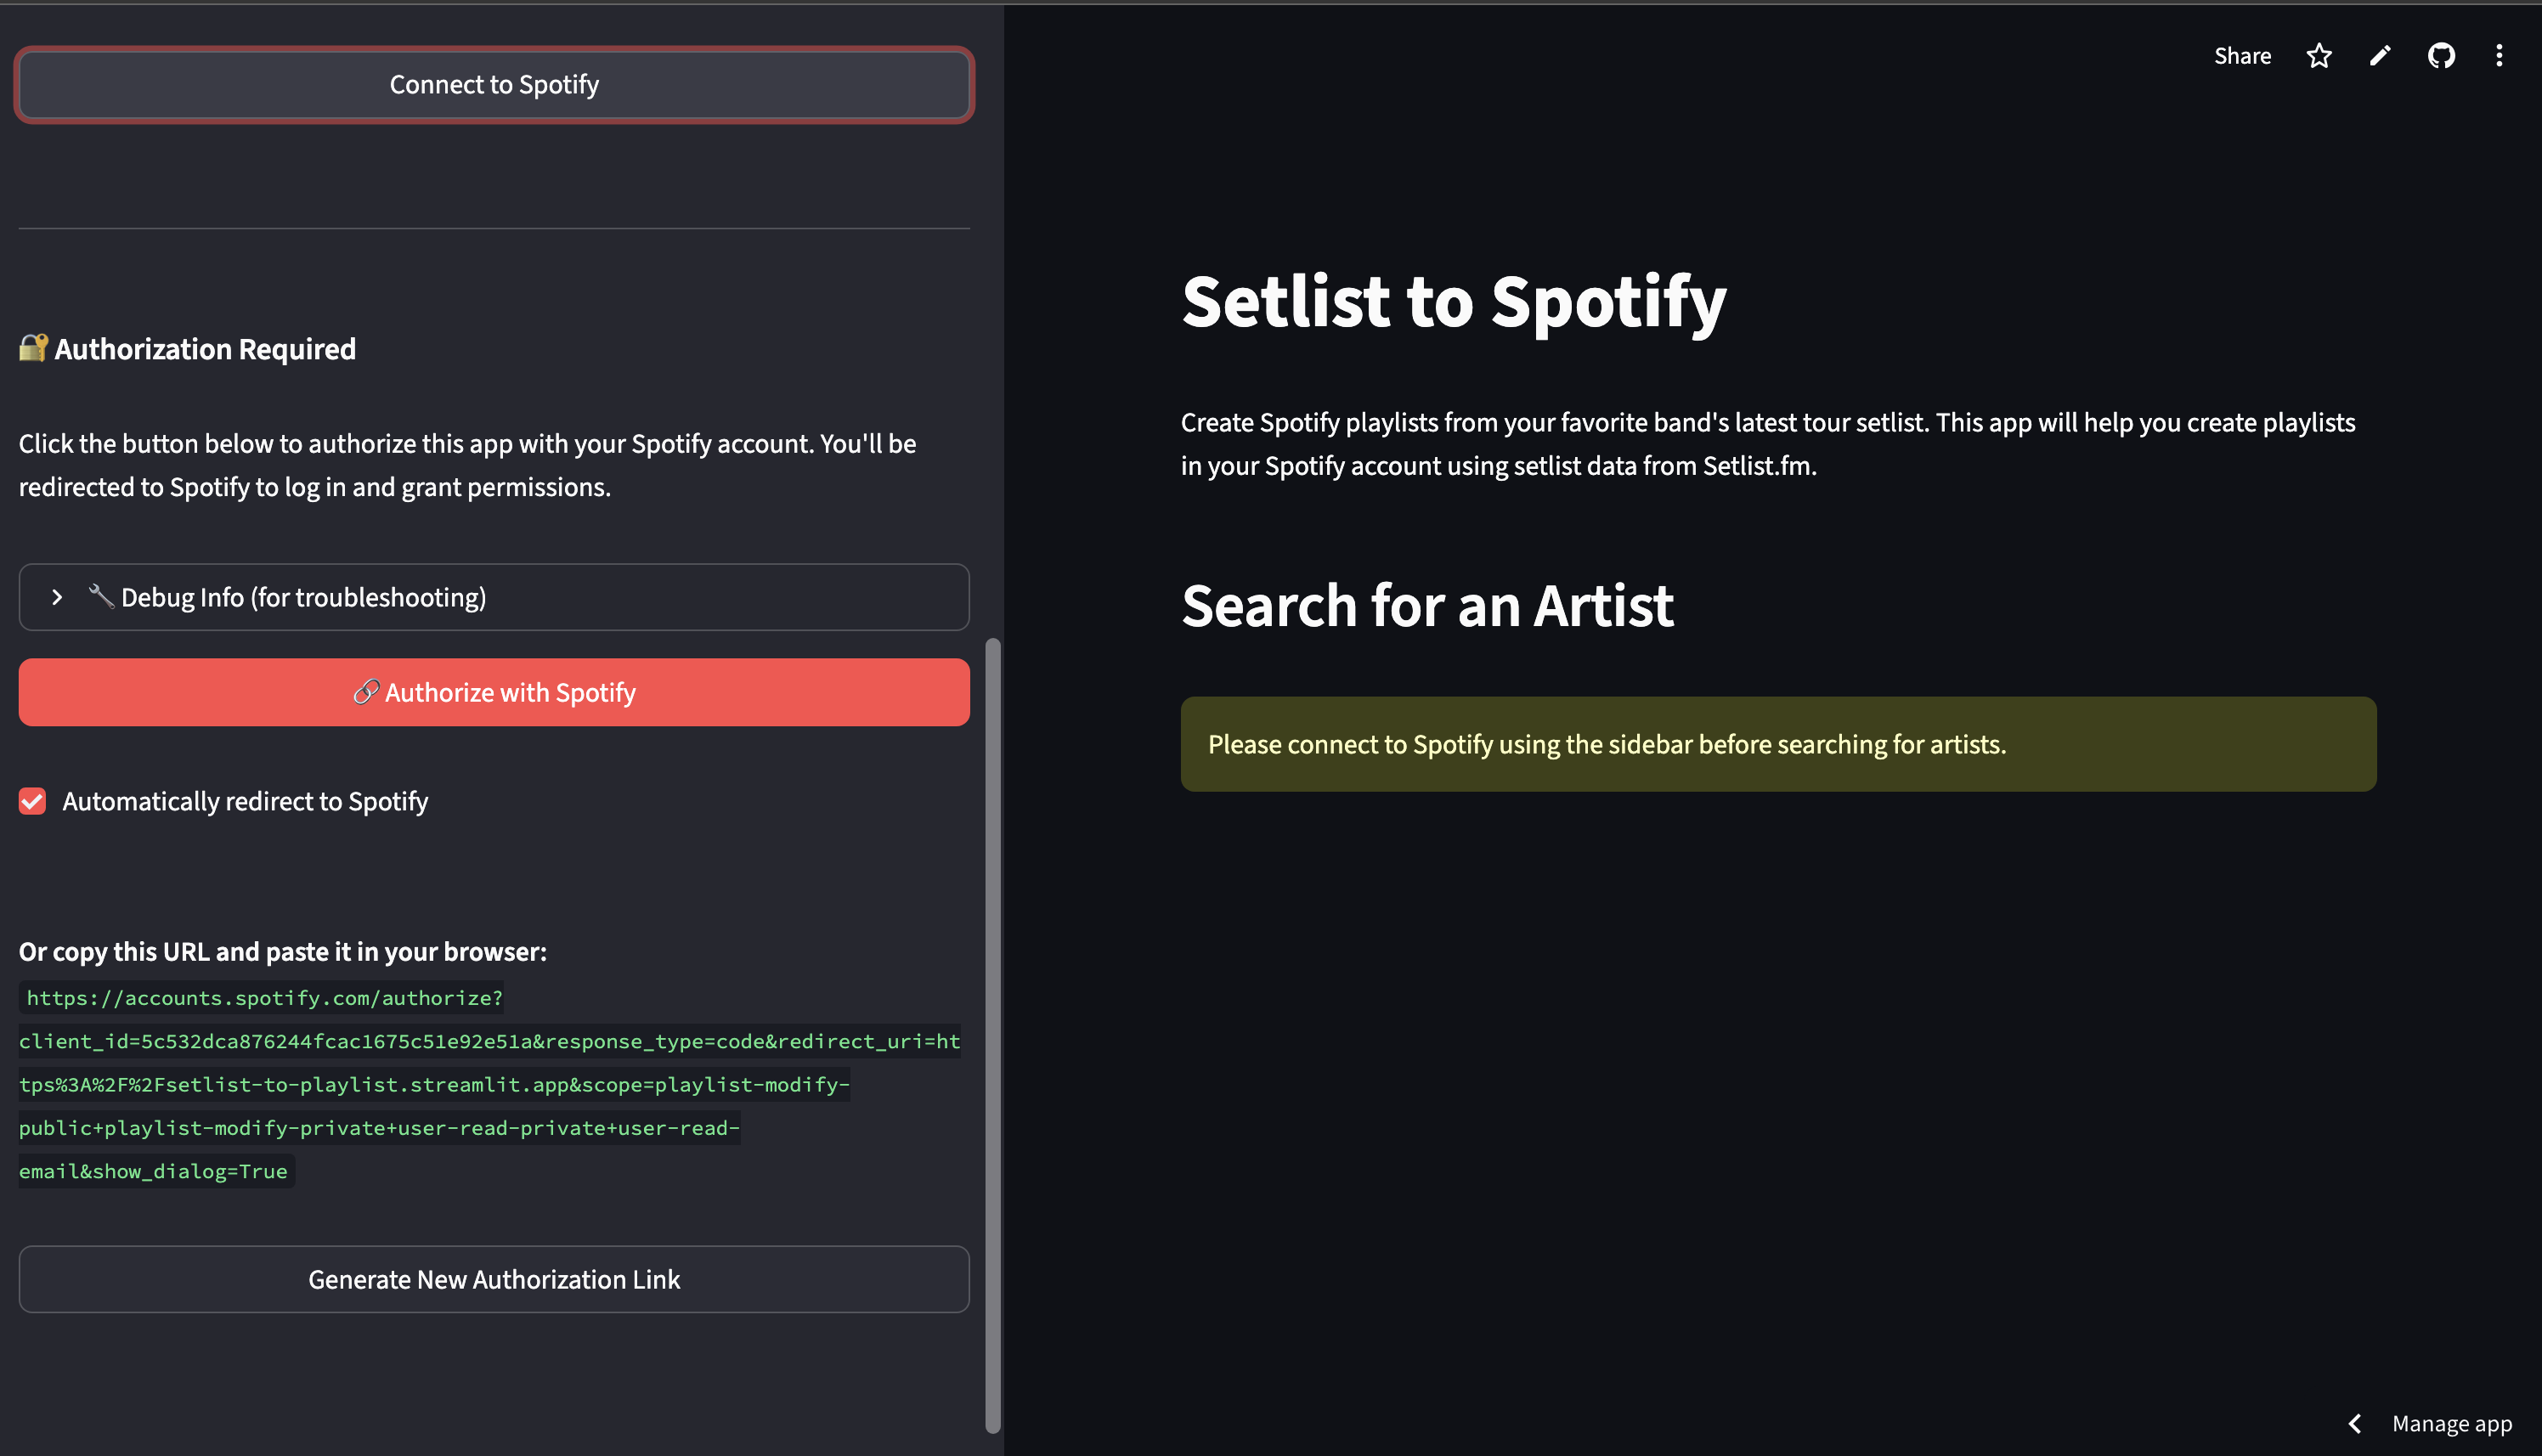This screenshot has width=2542, height=1456.
Task: Click the Setlist to Spotify heading
Action: pos(1453,301)
